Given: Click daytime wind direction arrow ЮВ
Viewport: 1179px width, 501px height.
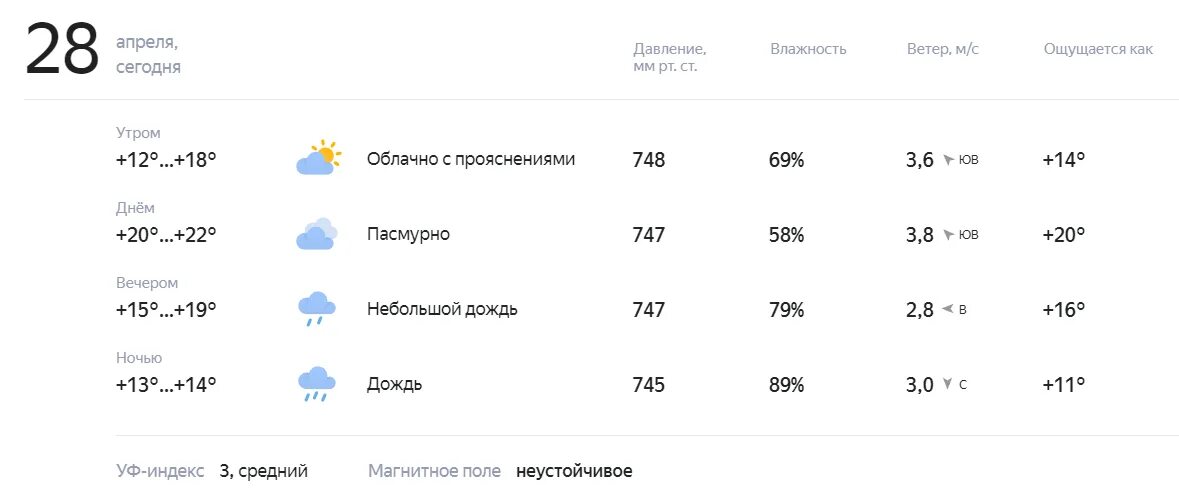Looking at the screenshot, I should (948, 235).
